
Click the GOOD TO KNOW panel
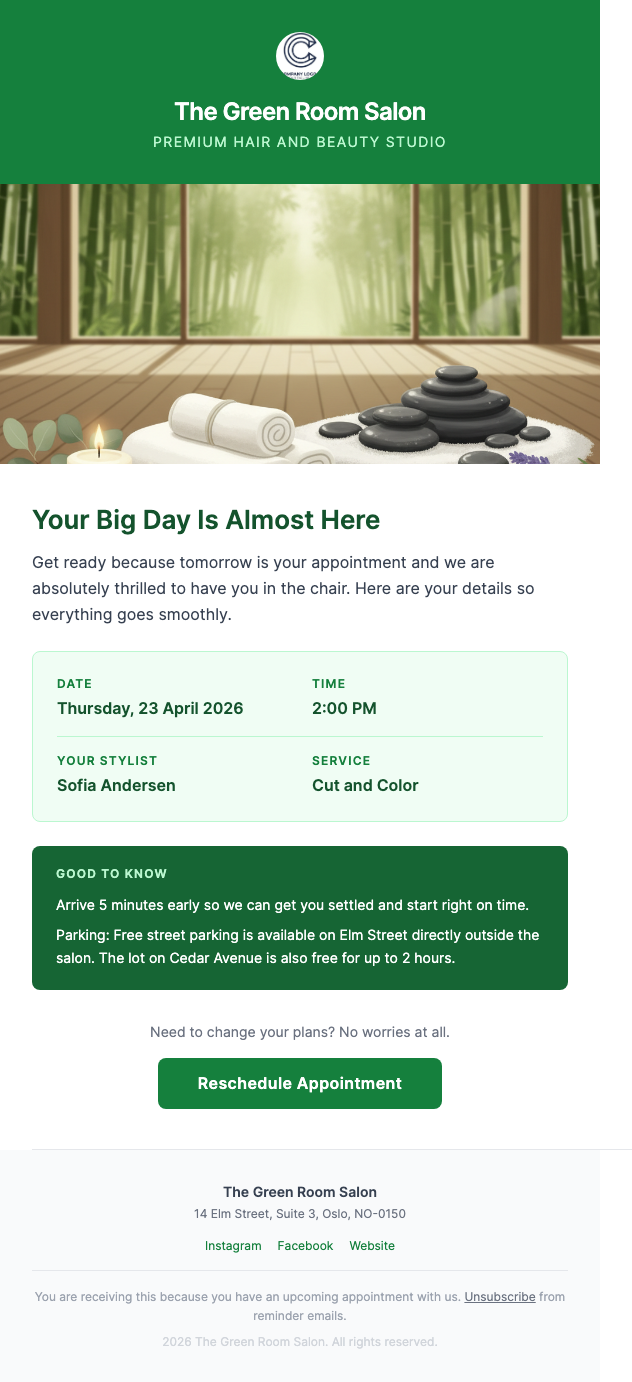(300, 918)
